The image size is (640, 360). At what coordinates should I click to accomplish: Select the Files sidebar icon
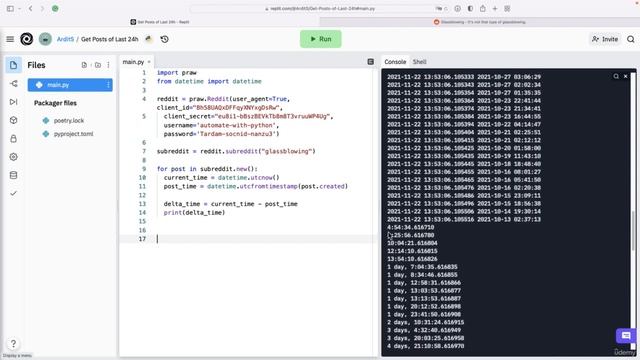pyautogui.click(x=13, y=65)
